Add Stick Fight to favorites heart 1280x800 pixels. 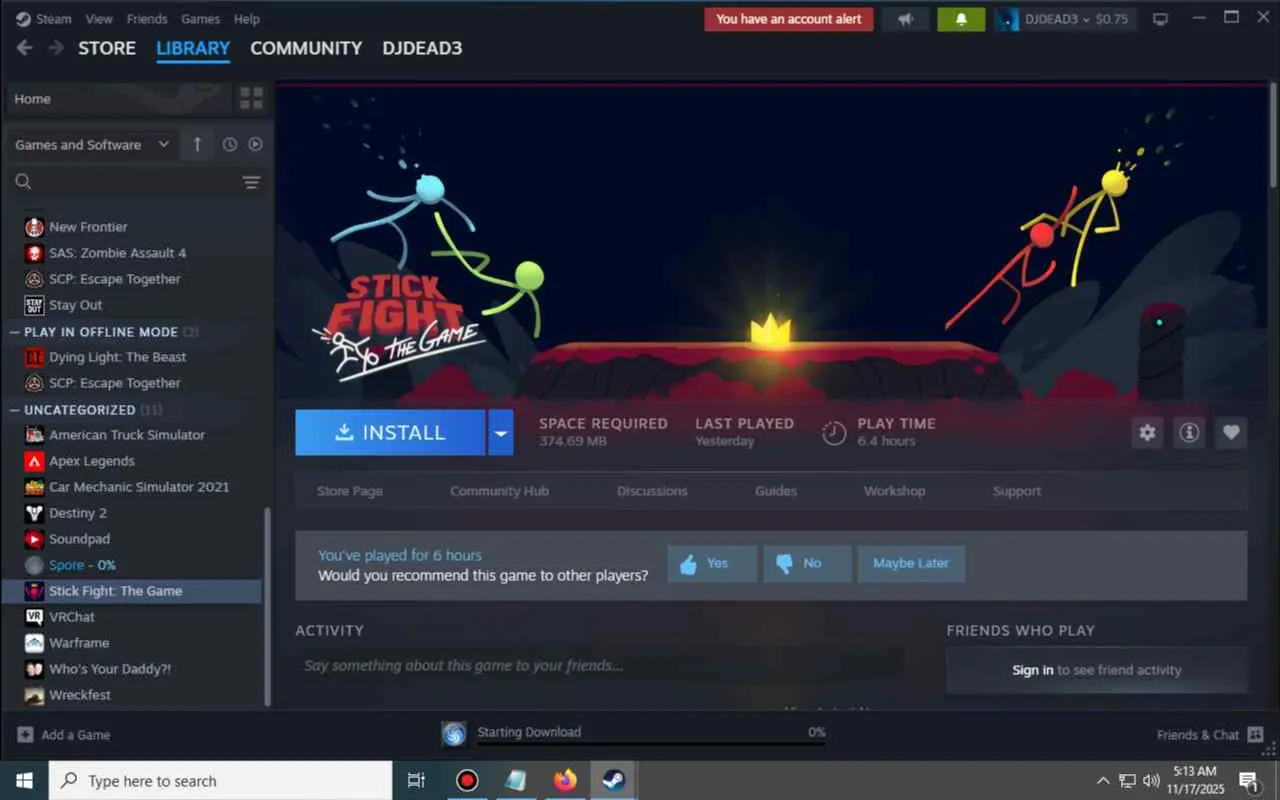click(1231, 433)
